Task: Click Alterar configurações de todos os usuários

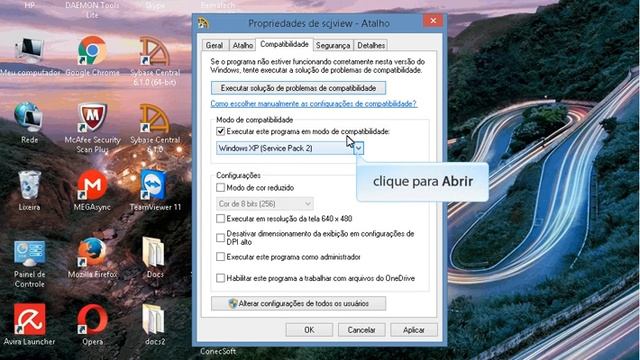Action: (298, 303)
